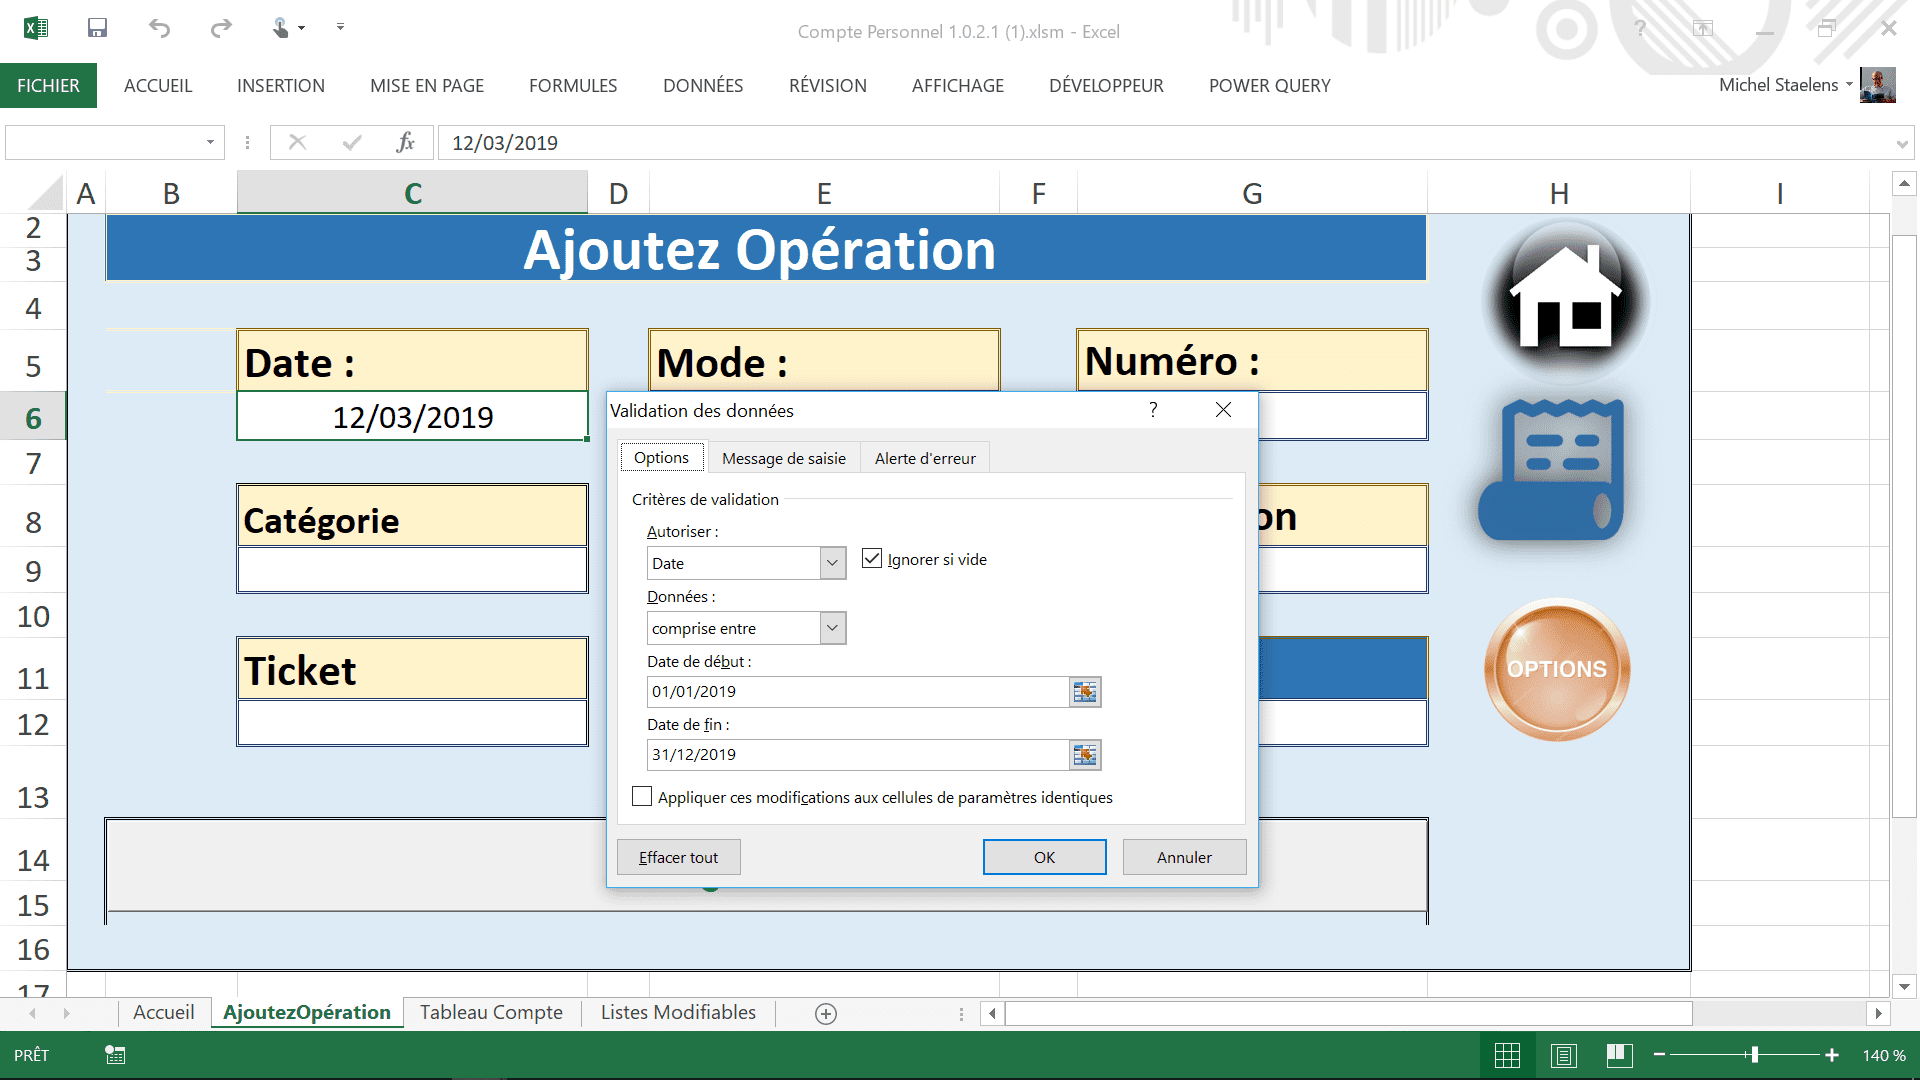Open the Alerte d'erreur tab
The height and width of the screenshot is (1080, 1920).
[925, 458]
